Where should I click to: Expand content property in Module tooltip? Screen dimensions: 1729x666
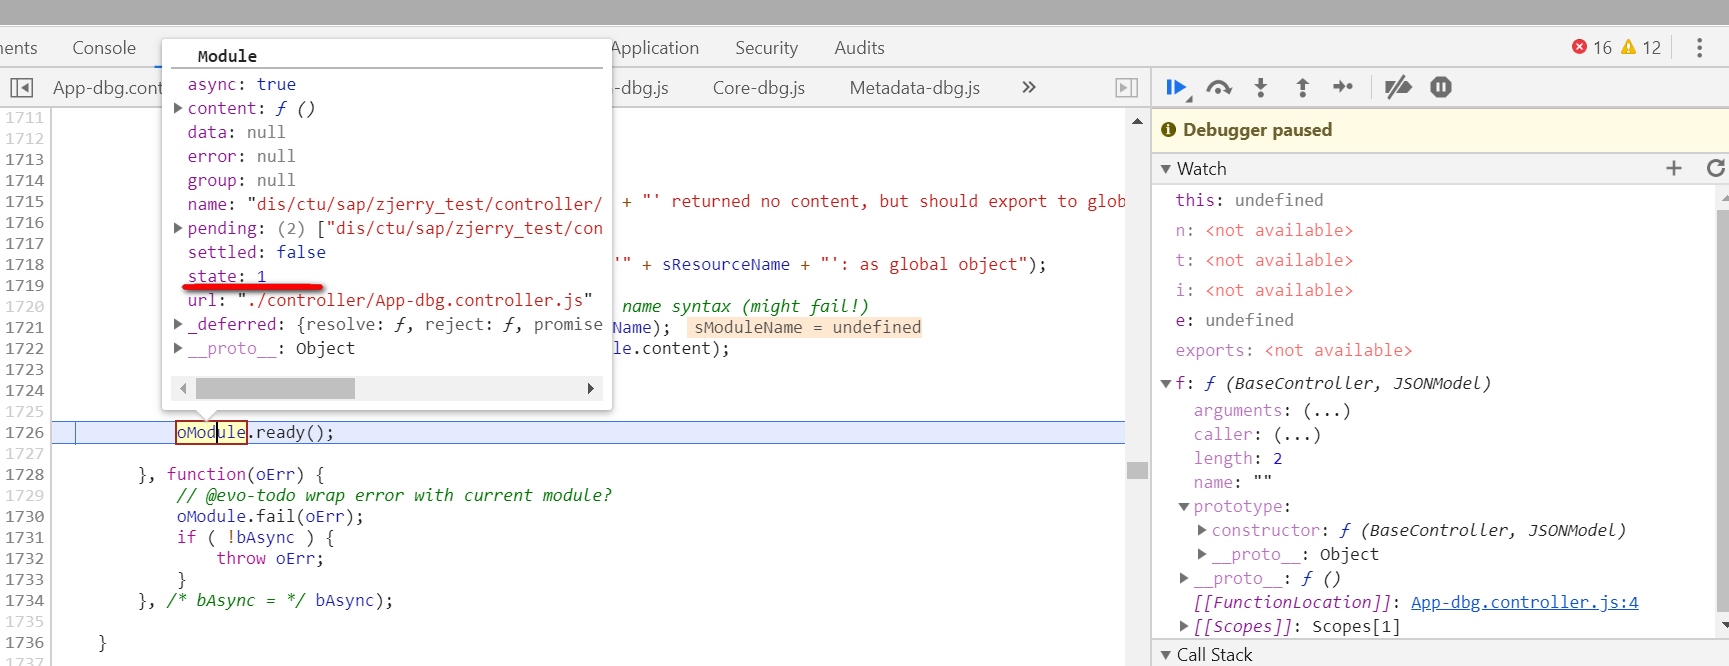[x=178, y=108]
